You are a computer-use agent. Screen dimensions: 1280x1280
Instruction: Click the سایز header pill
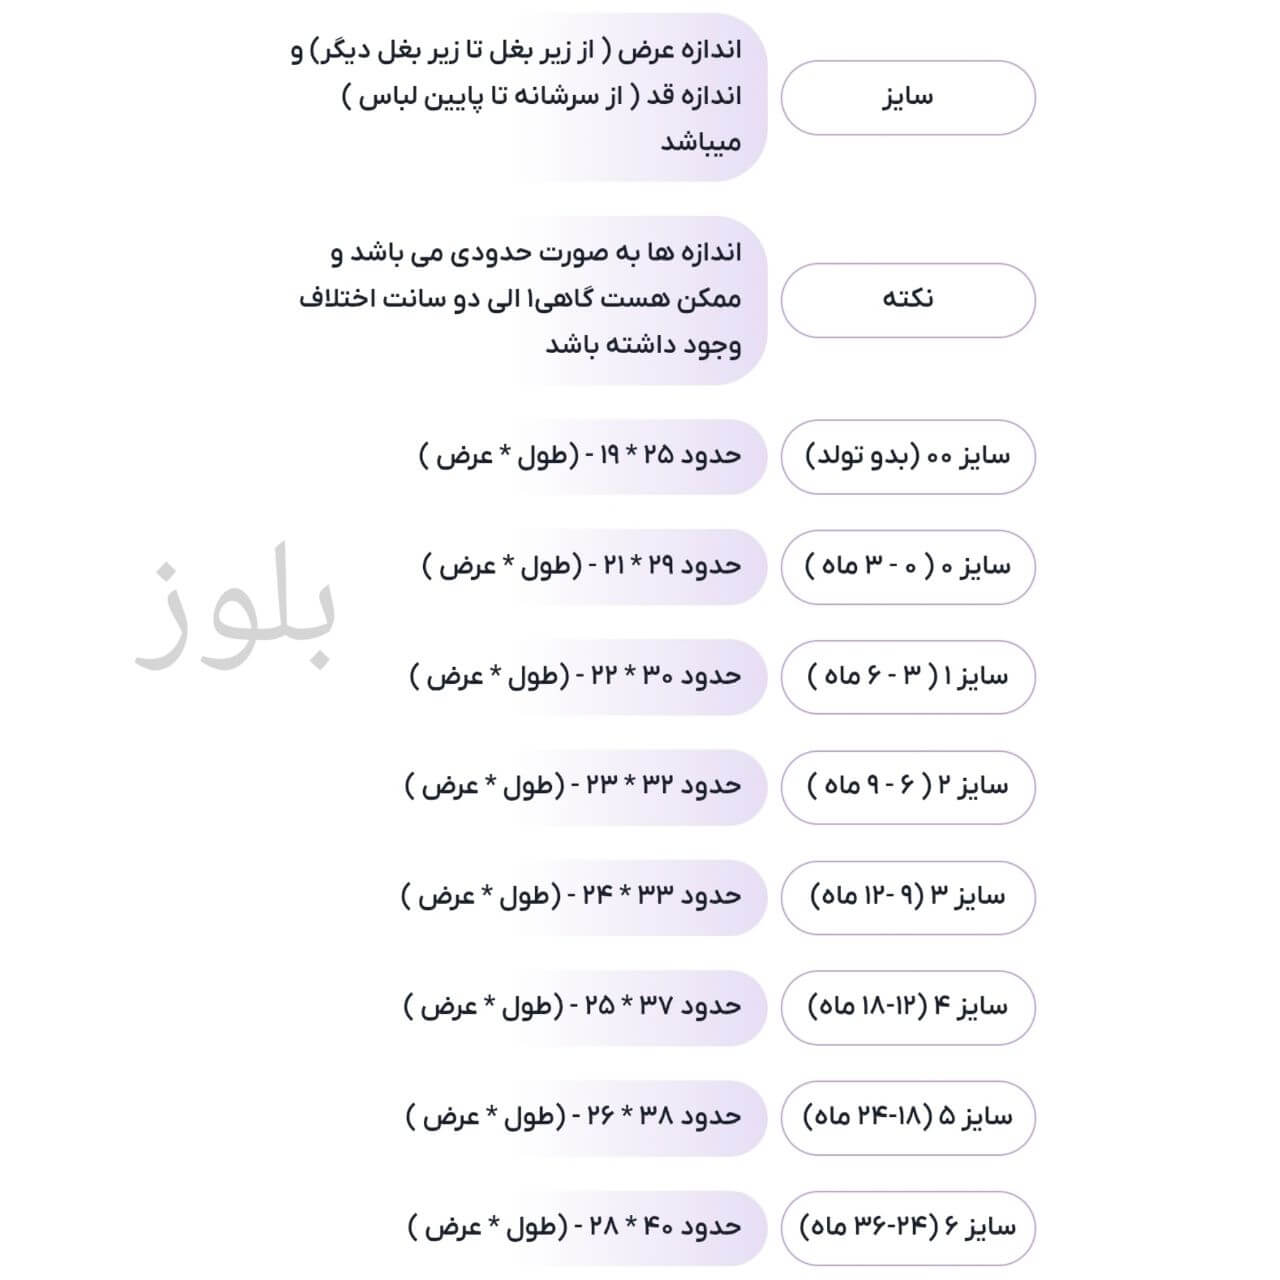pyautogui.click(x=907, y=98)
